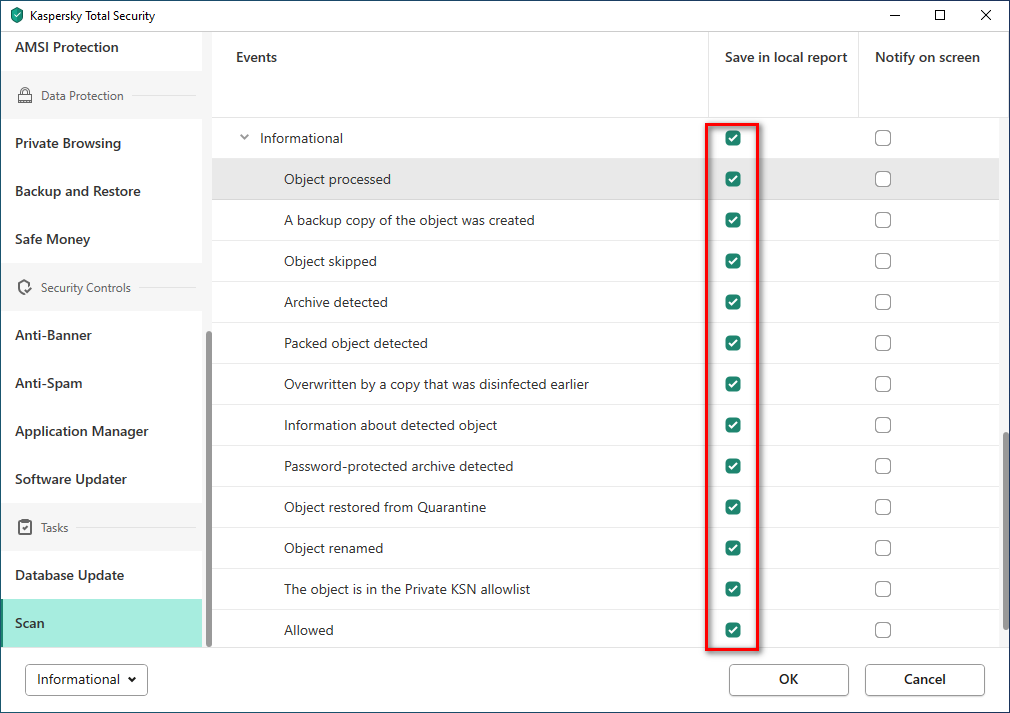Uncheck local report for Packed object detected
Image resolution: width=1010 pixels, height=713 pixels.
click(x=732, y=343)
